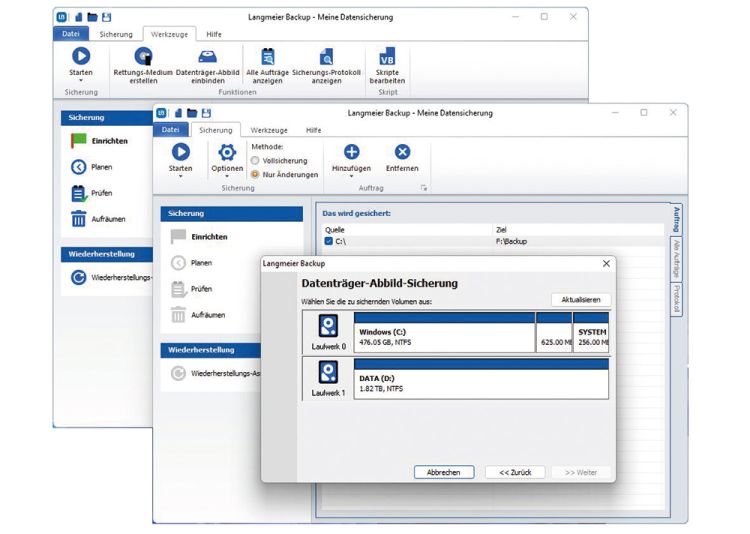Select DATA (D:) volume
This screenshot has height=534, width=750.
click(x=481, y=379)
